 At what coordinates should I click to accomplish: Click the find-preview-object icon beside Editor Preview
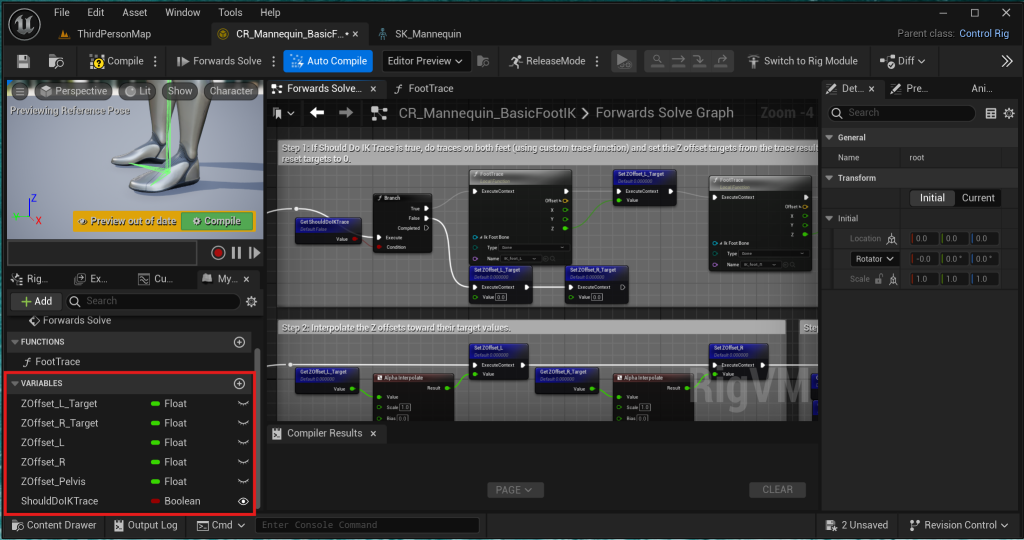[x=483, y=61]
